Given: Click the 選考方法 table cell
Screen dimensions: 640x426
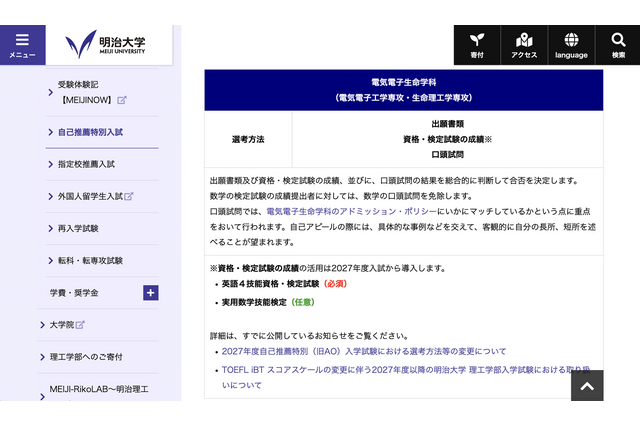Looking at the screenshot, I should click(x=248, y=139).
